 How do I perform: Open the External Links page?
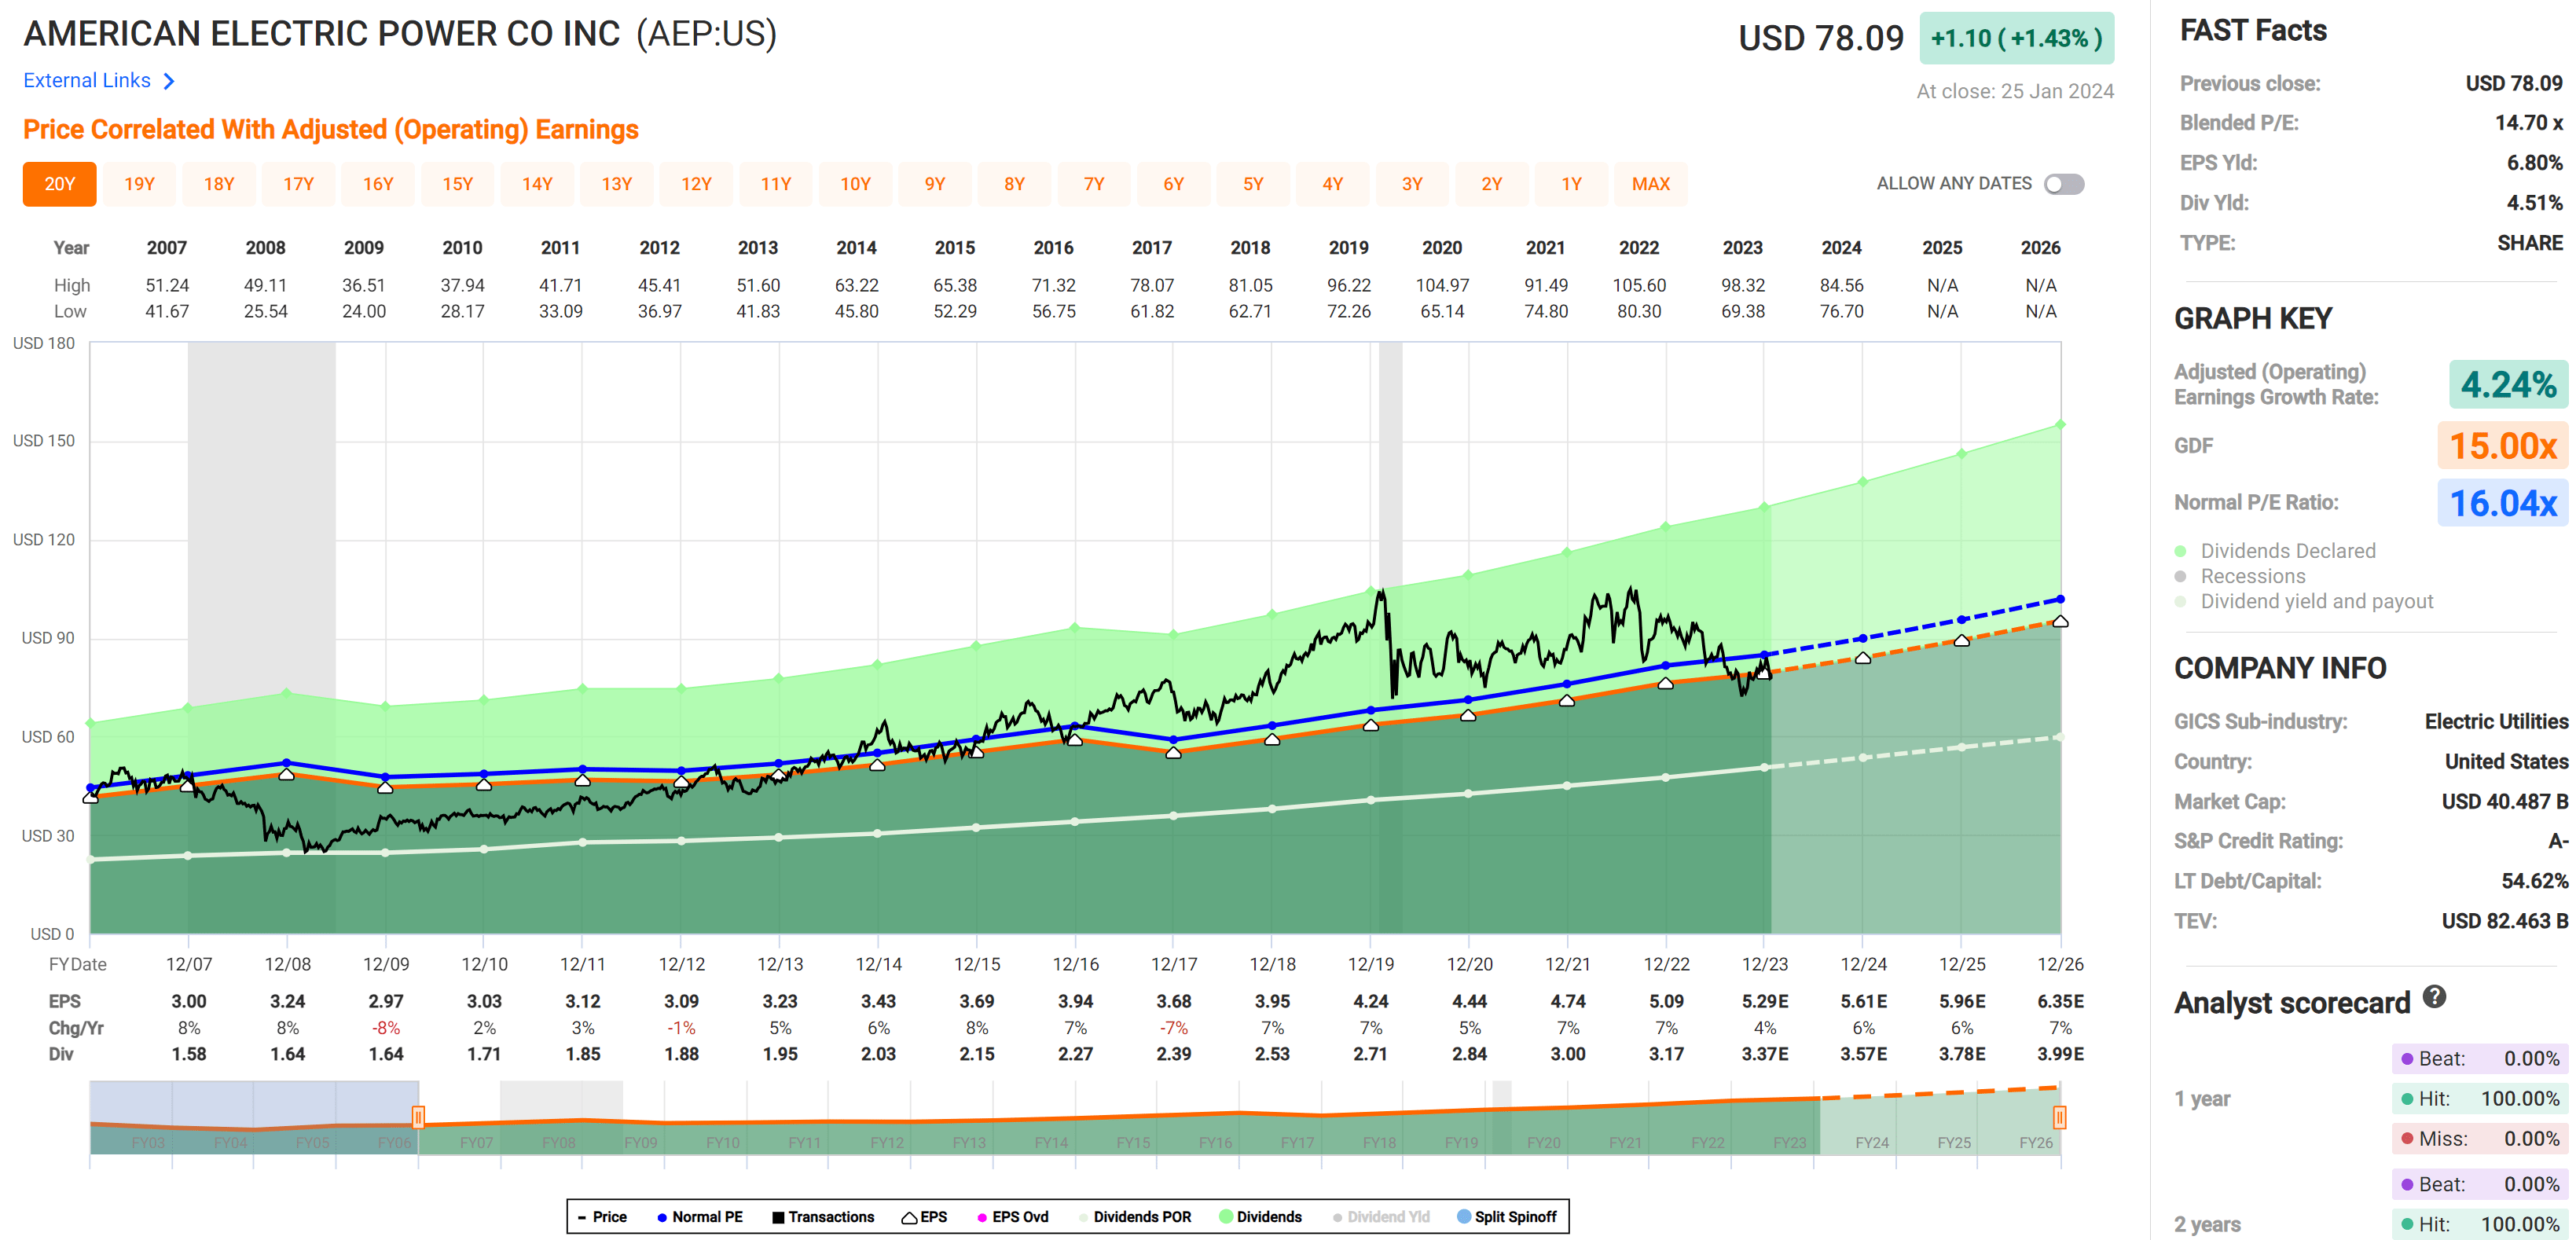87,80
